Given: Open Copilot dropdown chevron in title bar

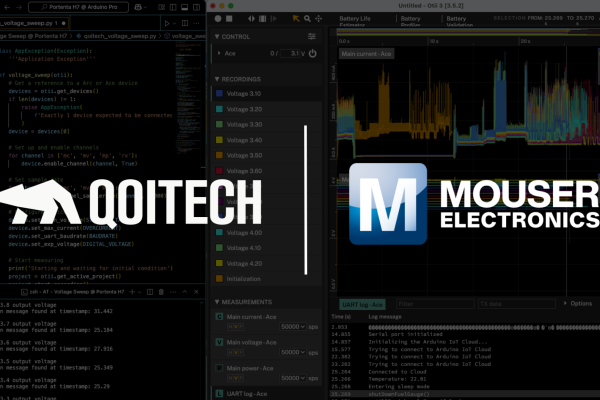Looking at the screenshot, I should (145, 7).
